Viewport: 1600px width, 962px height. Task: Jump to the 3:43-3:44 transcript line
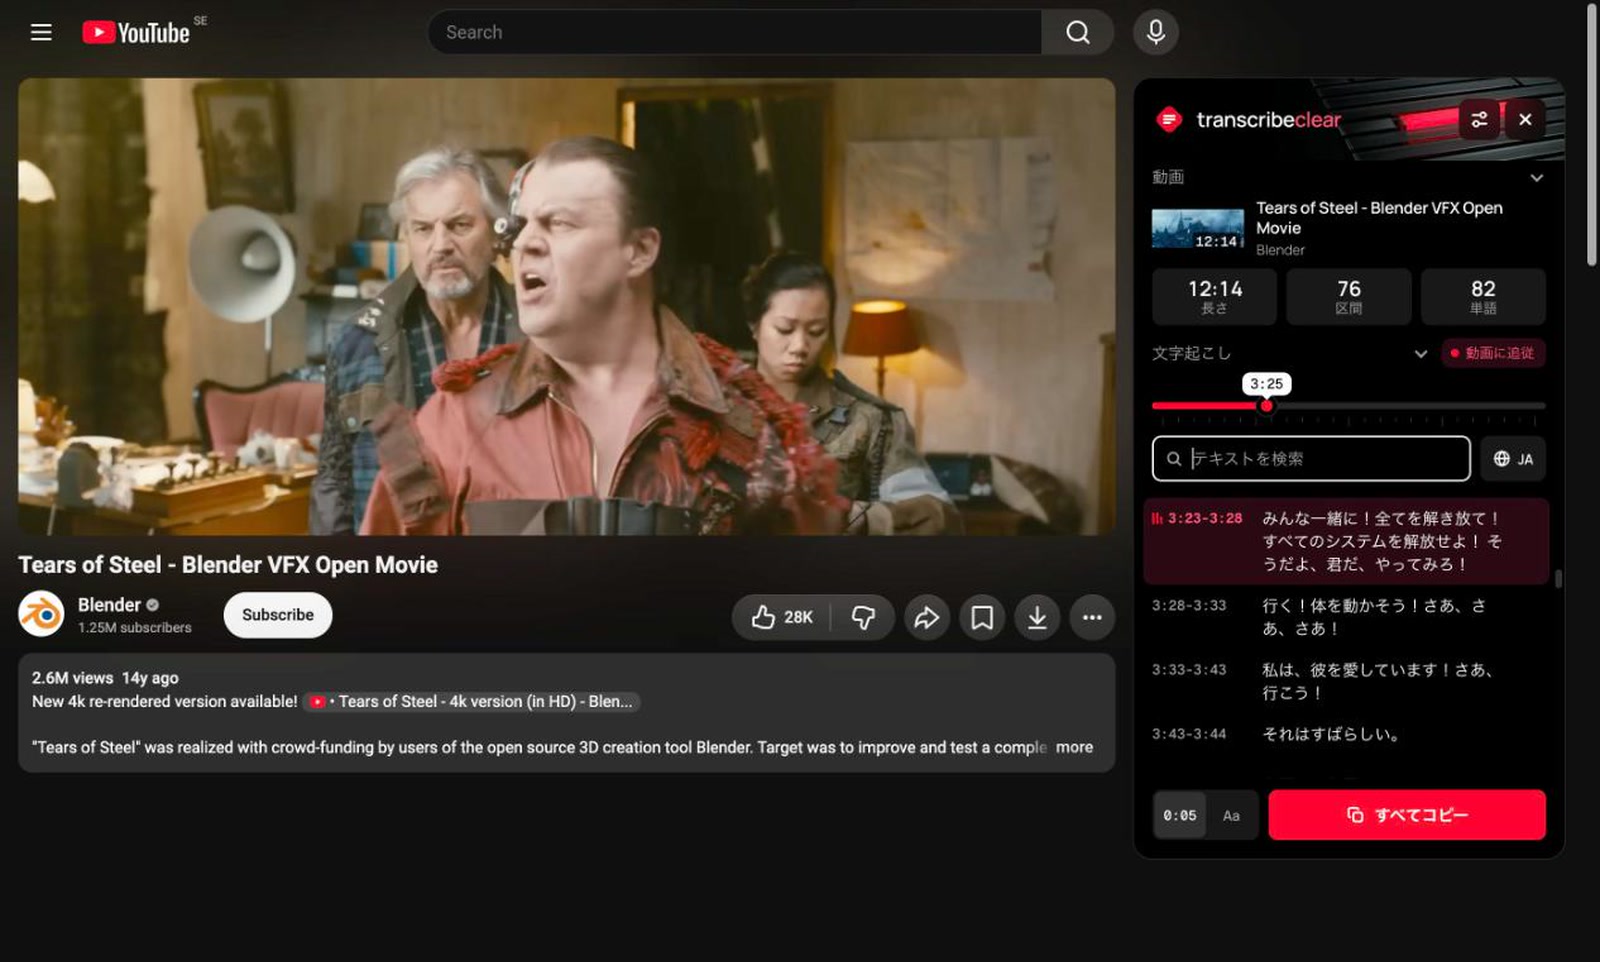(x=1346, y=734)
